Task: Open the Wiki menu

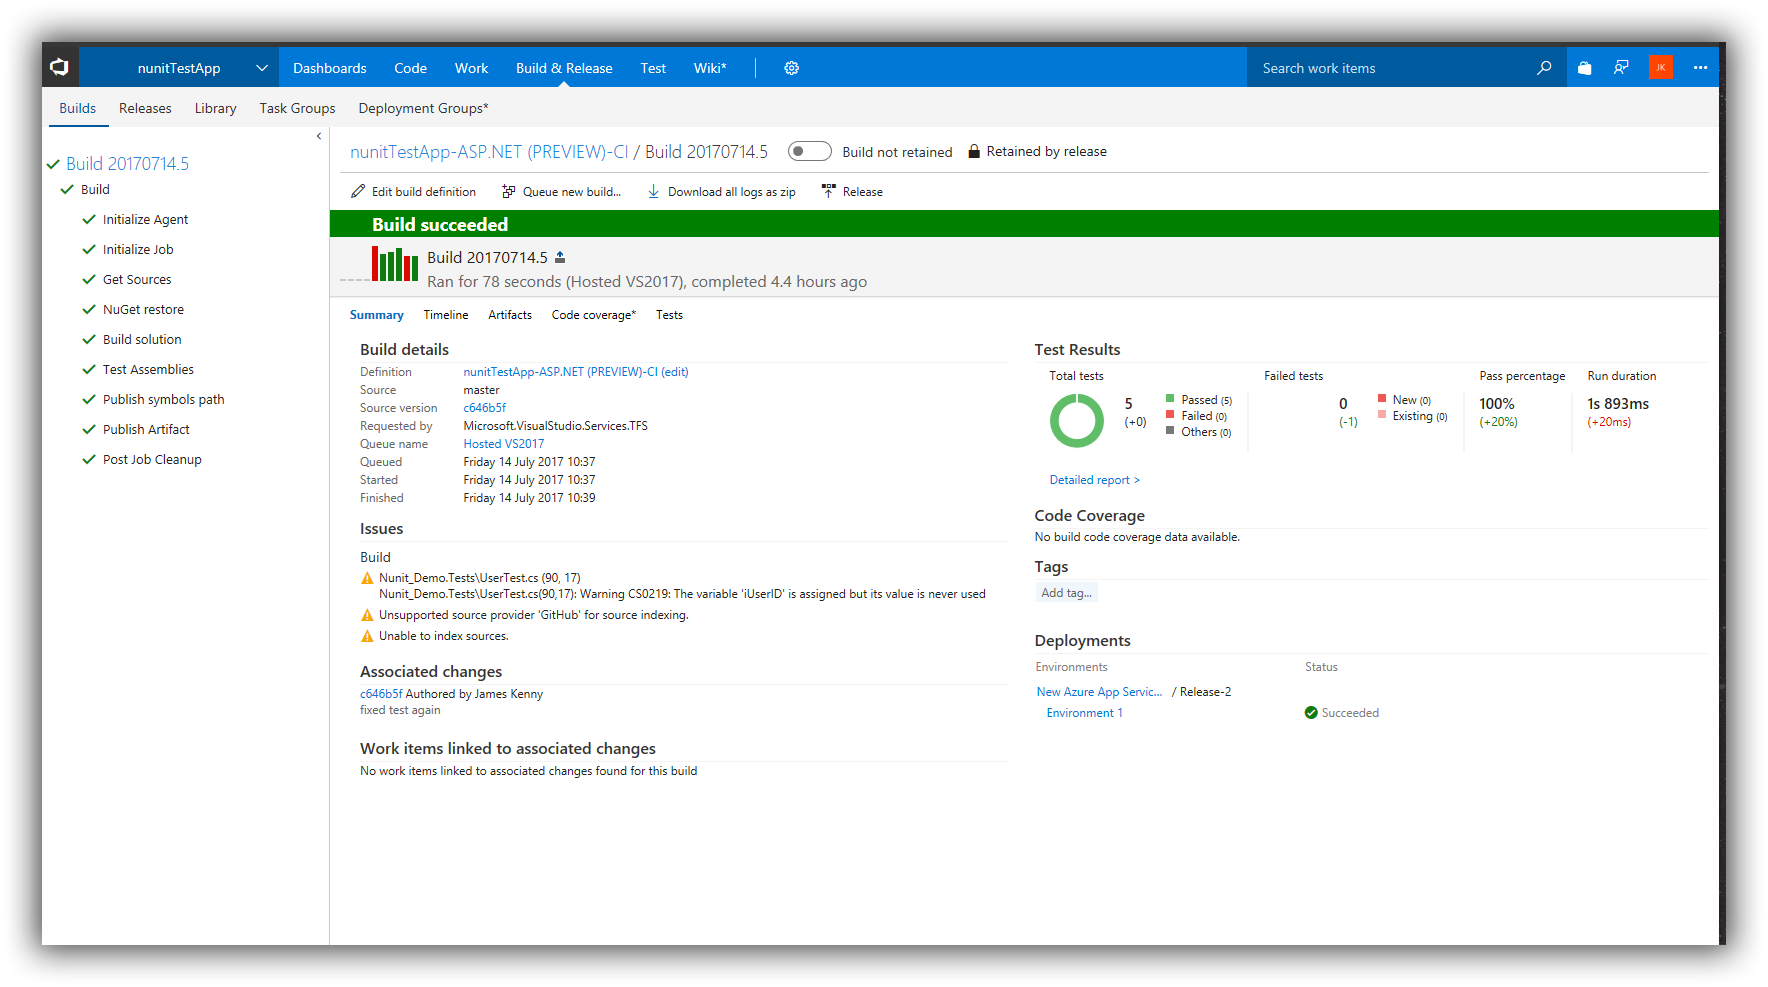Action: [710, 68]
